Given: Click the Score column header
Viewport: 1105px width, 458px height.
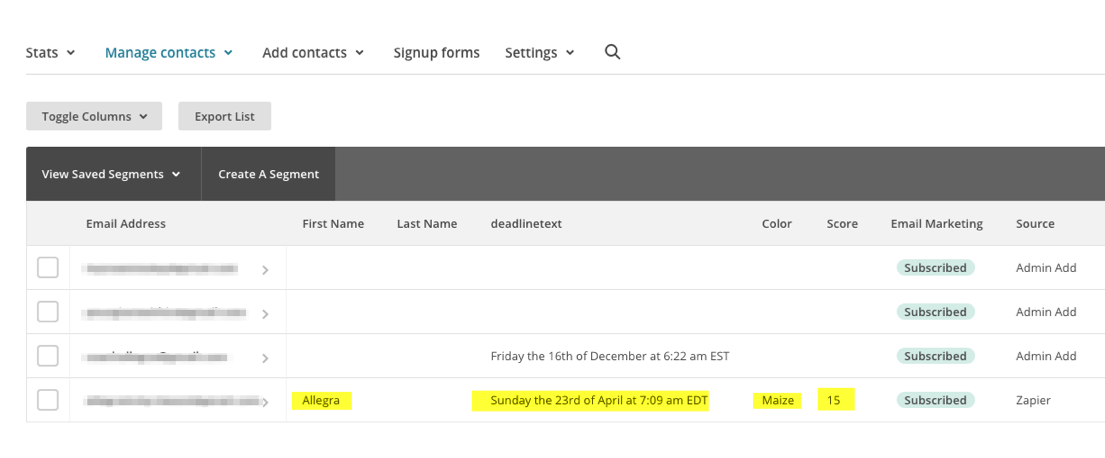Looking at the screenshot, I should 842,224.
